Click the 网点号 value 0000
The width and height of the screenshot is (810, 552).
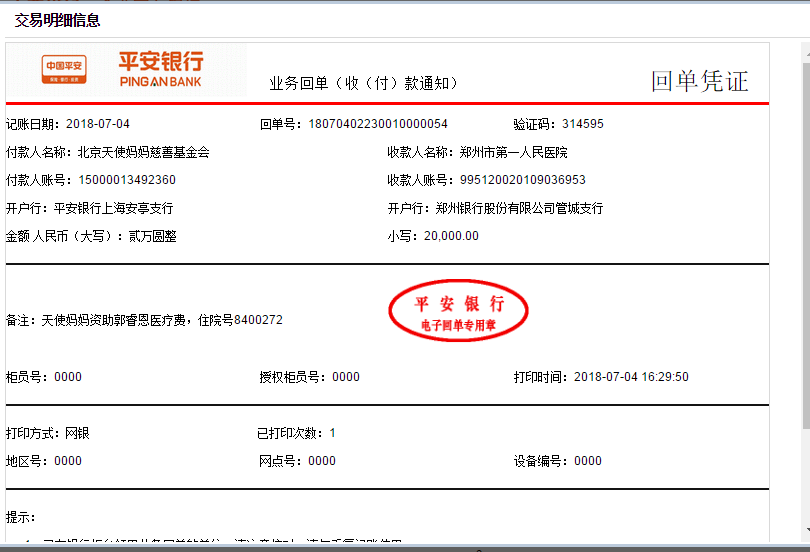[322, 461]
